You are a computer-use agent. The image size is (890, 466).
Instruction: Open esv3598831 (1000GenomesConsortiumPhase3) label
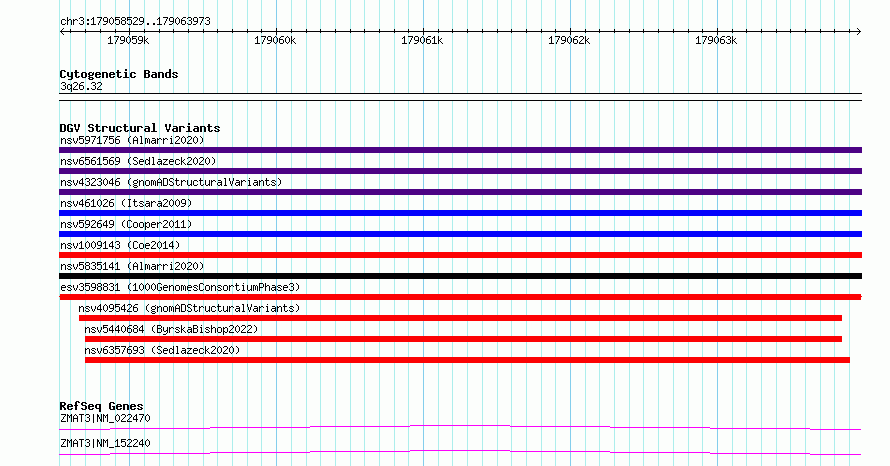point(180,287)
